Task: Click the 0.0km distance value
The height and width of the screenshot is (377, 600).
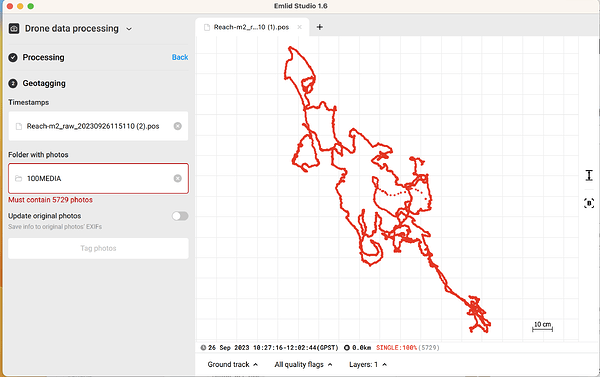Action: (361, 348)
